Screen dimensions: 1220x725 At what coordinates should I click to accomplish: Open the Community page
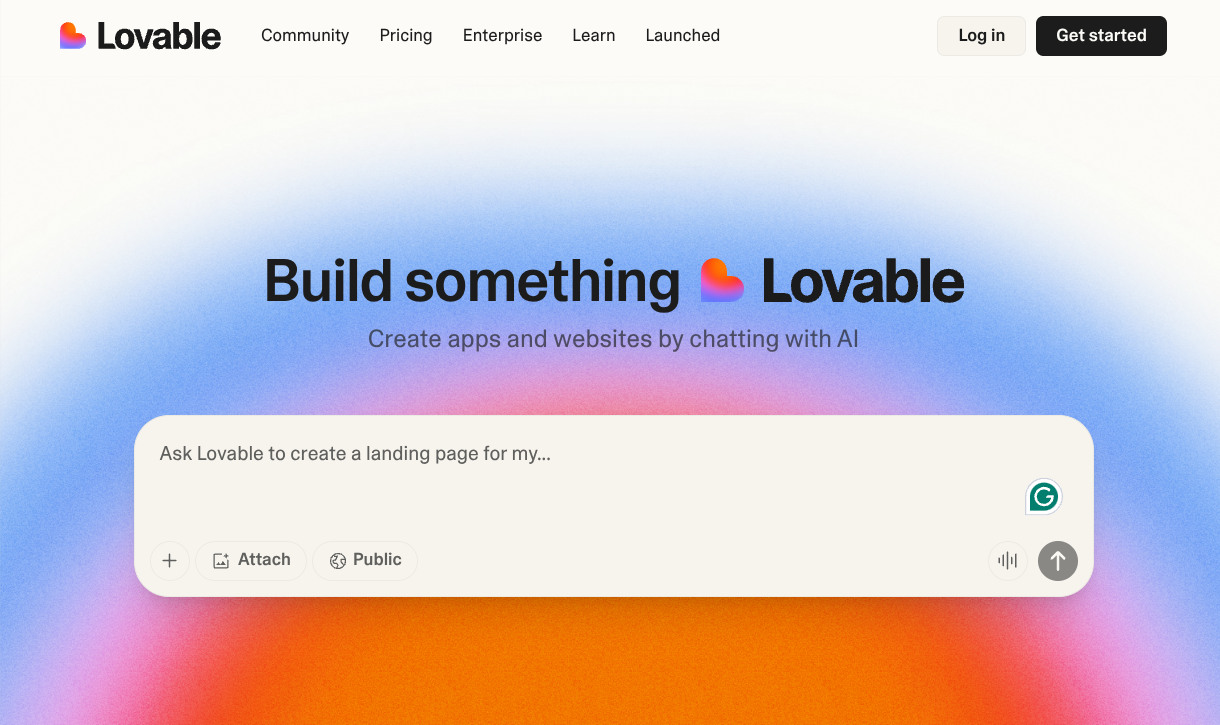[305, 35]
